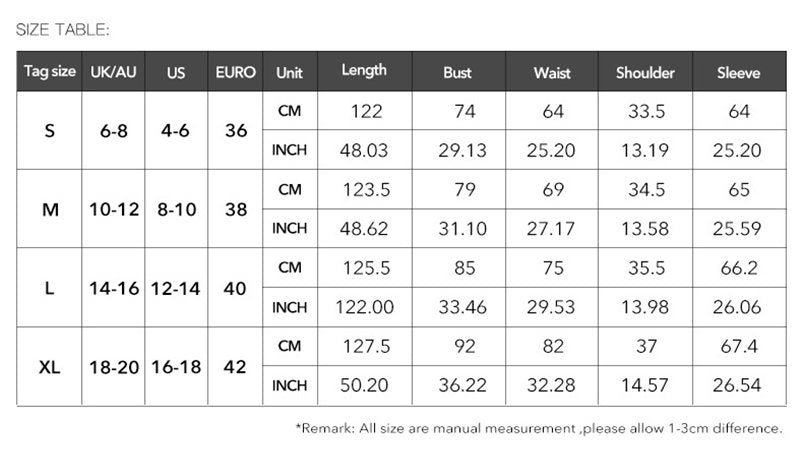Click the Tag size column header
The image size is (800, 450).
(x=50, y=72)
